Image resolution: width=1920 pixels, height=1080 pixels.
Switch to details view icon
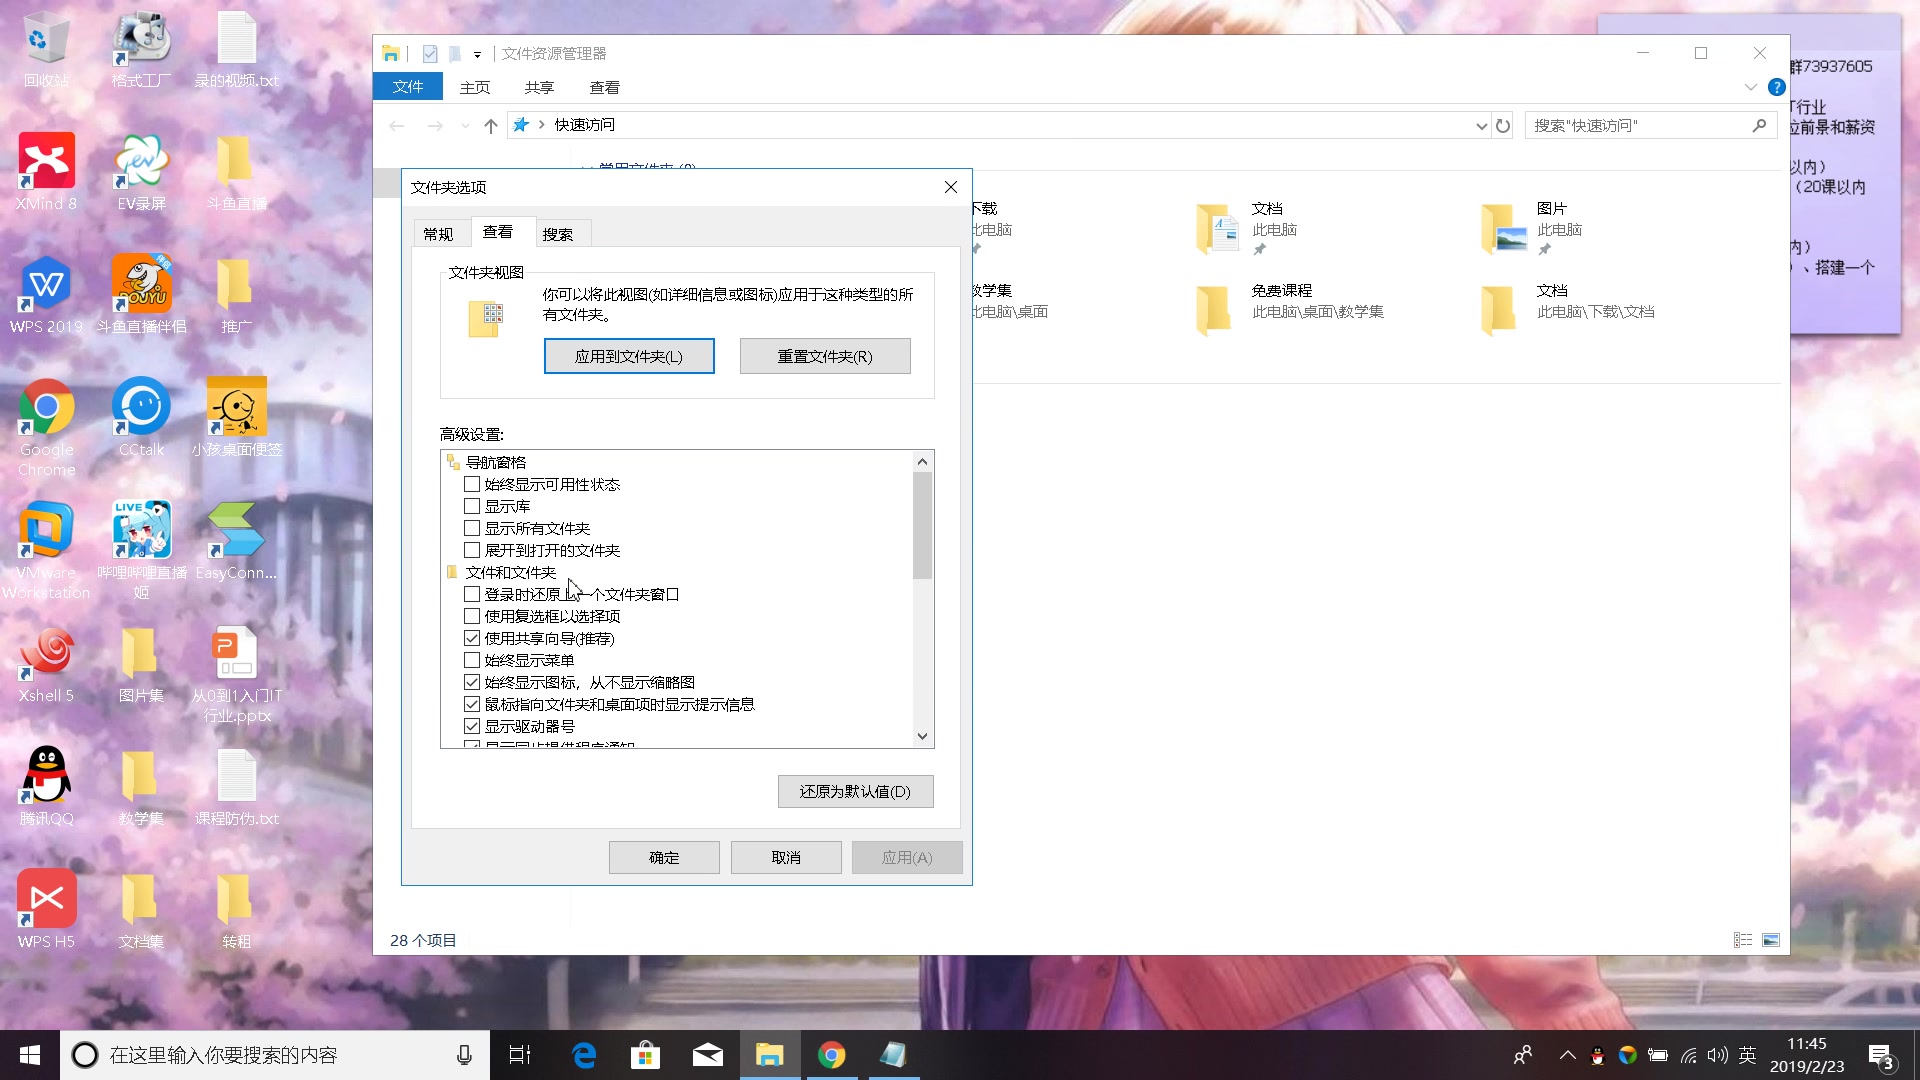coord(1743,940)
